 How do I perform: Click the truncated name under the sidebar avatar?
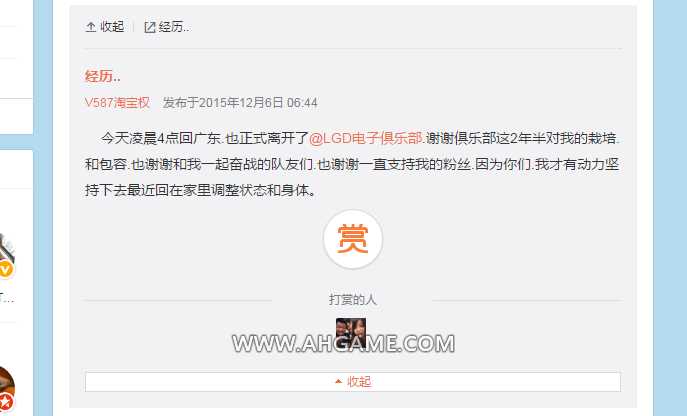7,299
